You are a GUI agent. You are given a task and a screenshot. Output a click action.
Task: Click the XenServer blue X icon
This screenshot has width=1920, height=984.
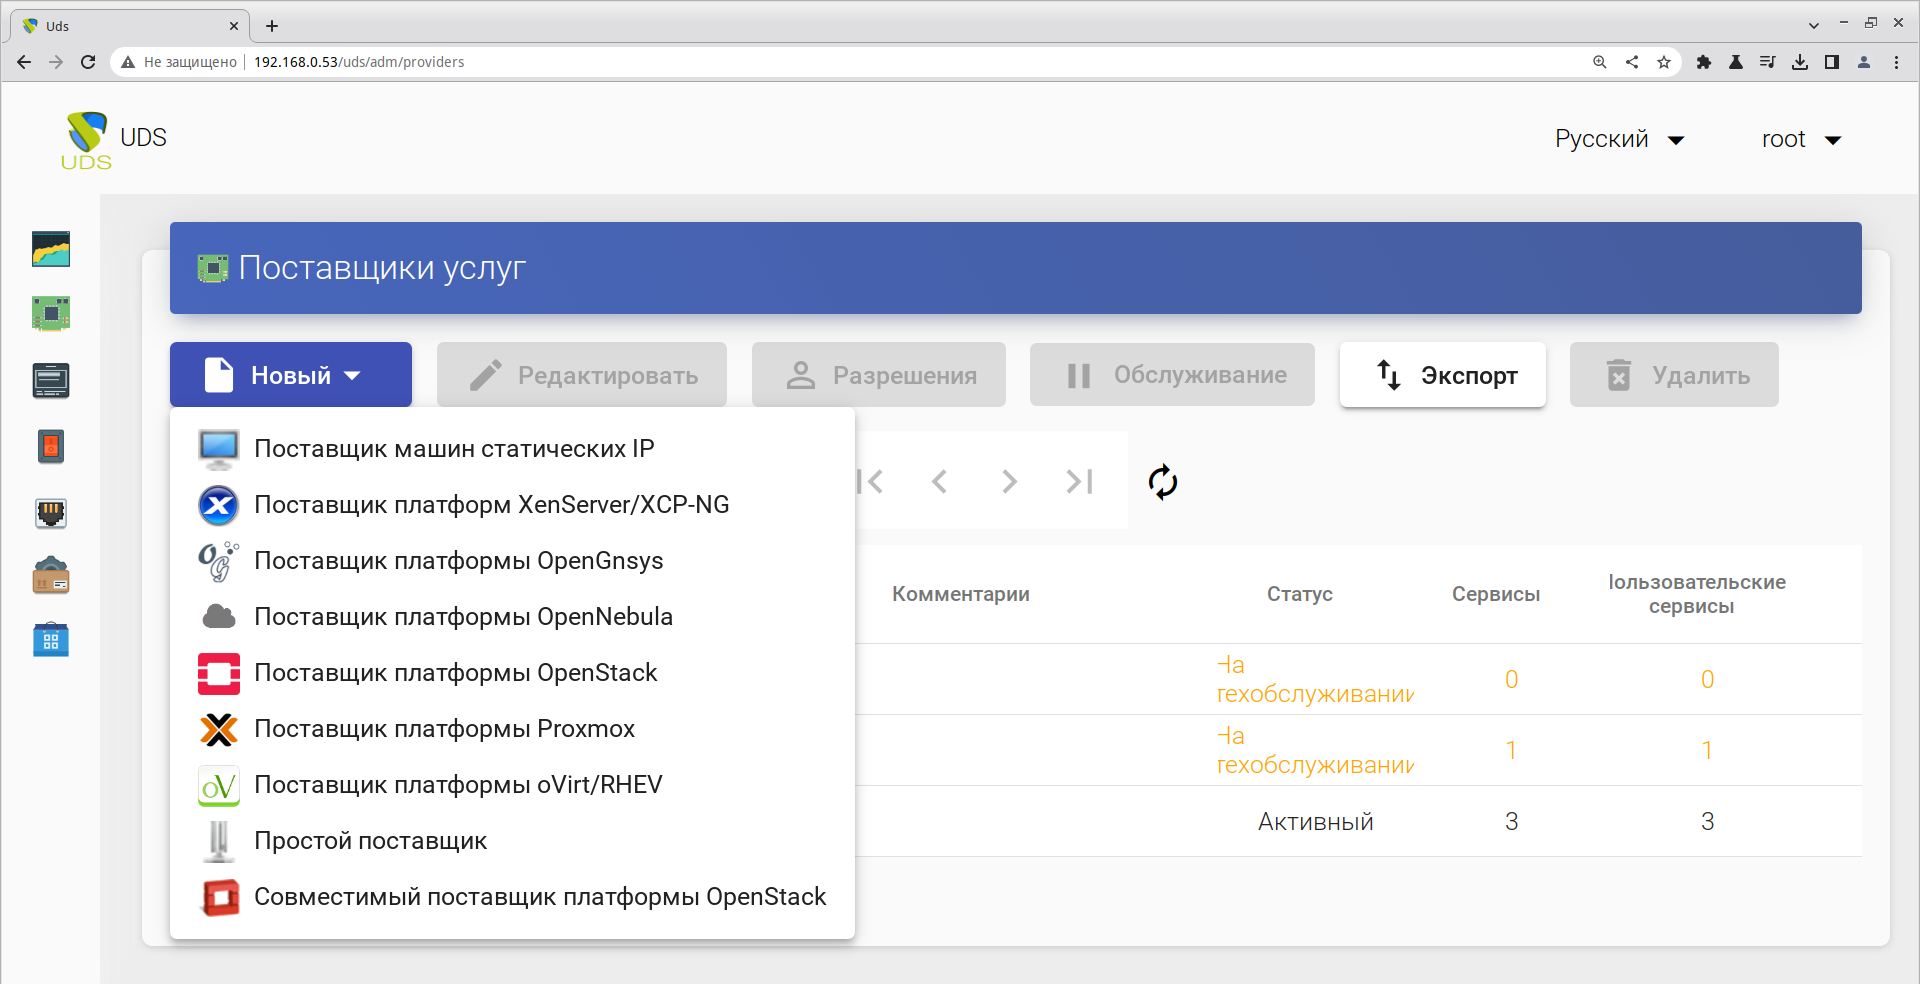pos(218,505)
